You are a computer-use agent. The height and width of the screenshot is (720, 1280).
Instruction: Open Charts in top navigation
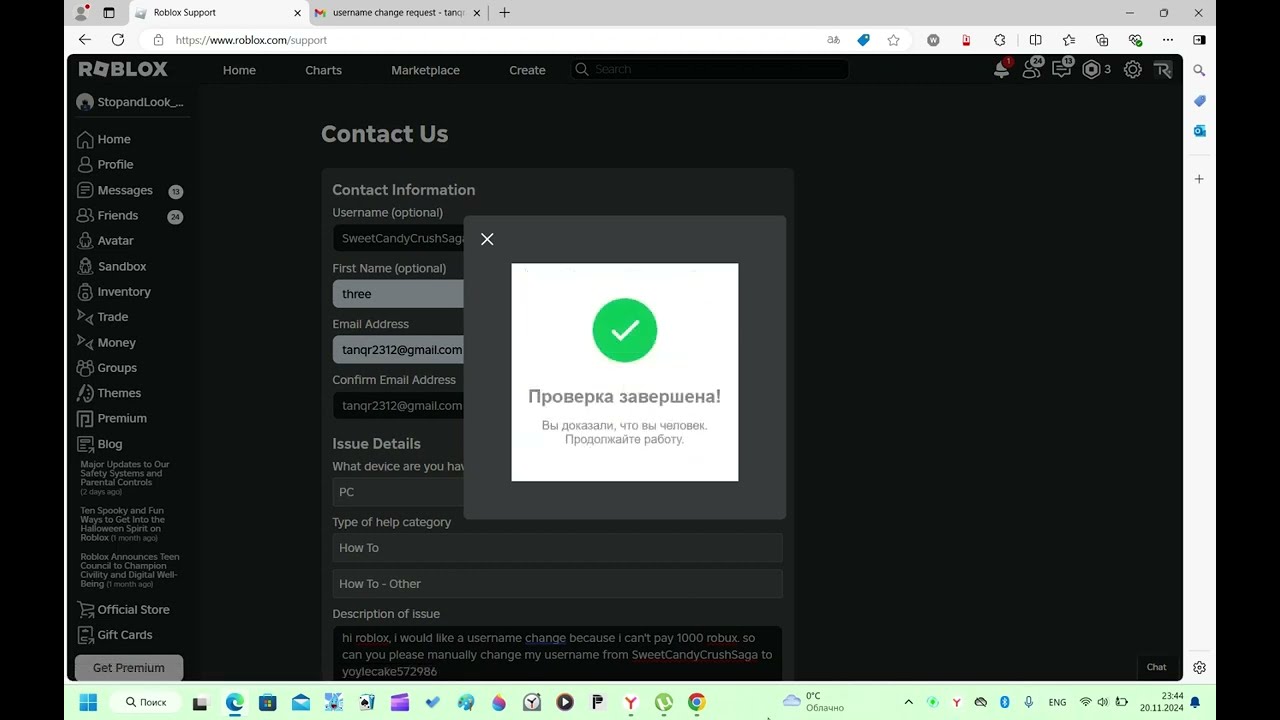click(323, 70)
